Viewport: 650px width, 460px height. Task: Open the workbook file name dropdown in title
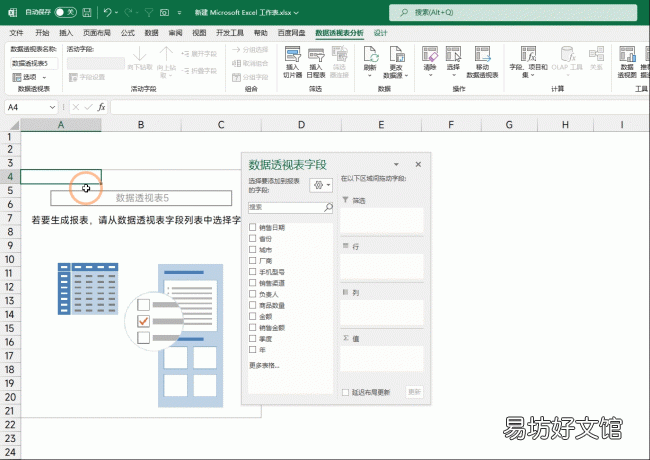(x=296, y=13)
